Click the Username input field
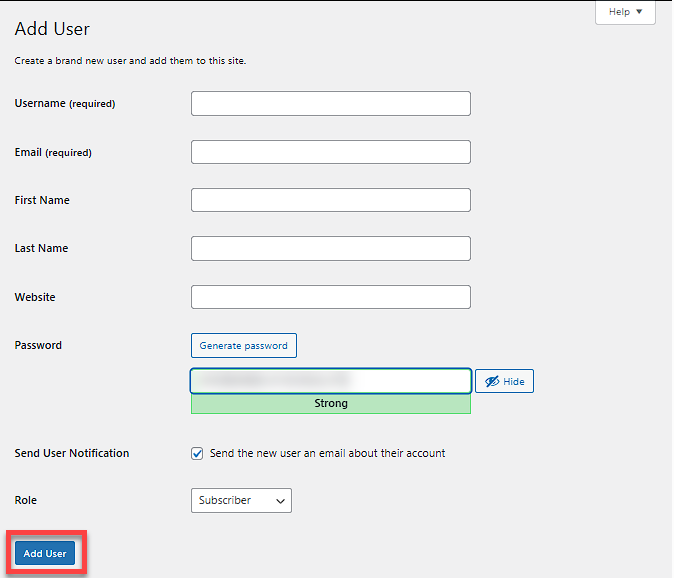This screenshot has width=674, height=578. tap(330, 104)
